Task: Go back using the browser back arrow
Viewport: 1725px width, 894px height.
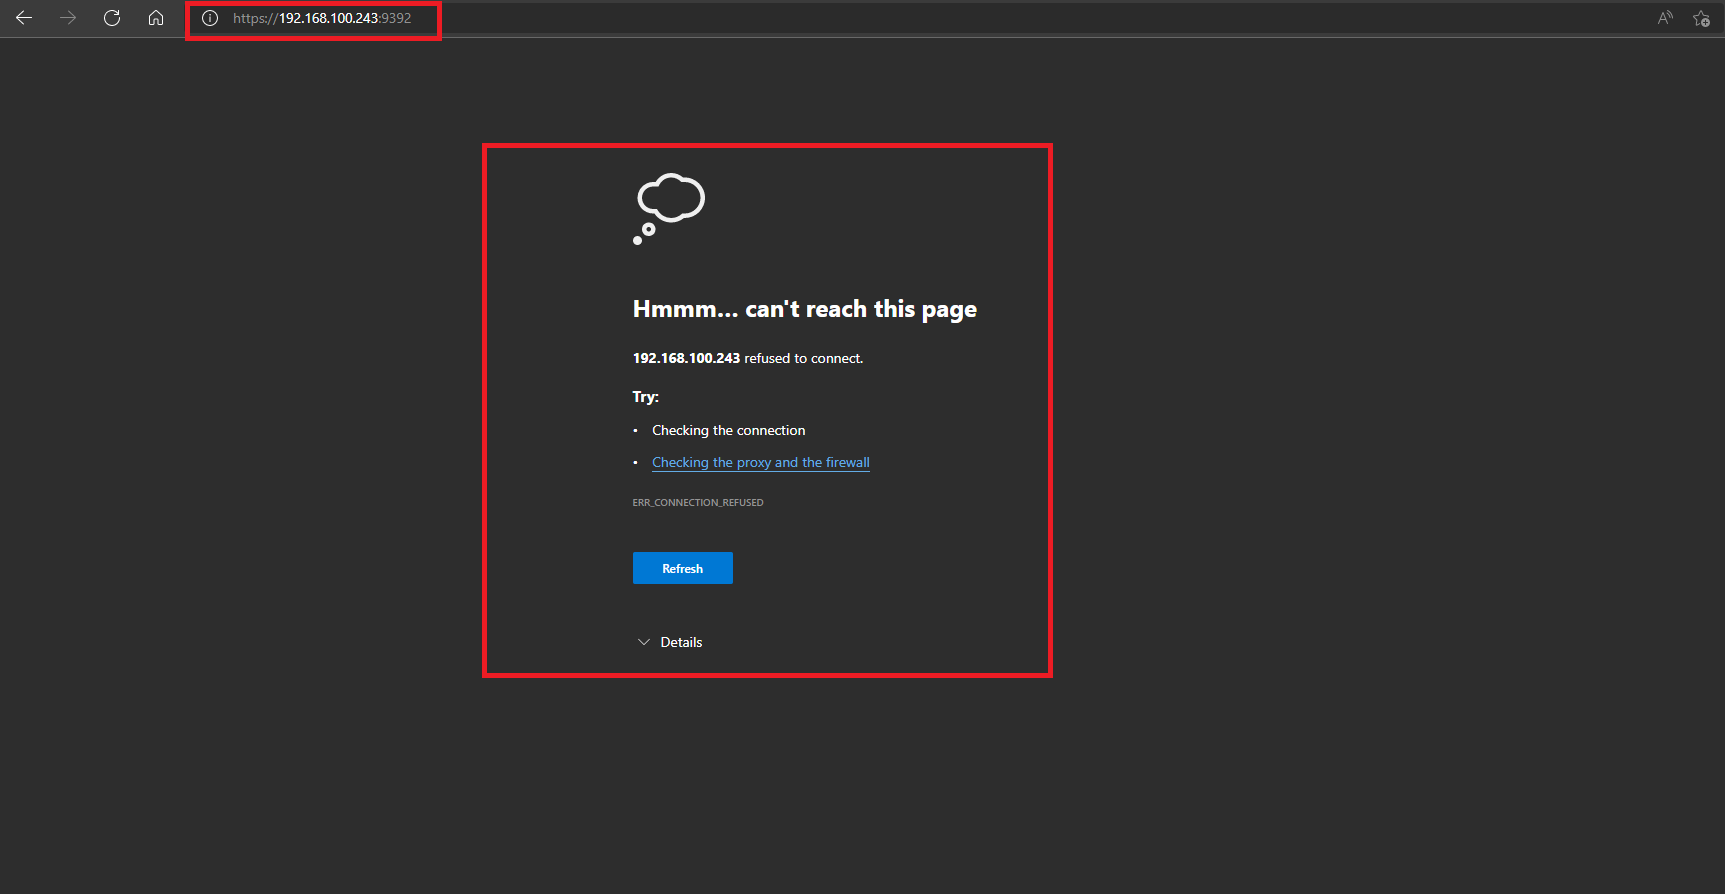Action: click(x=24, y=18)
